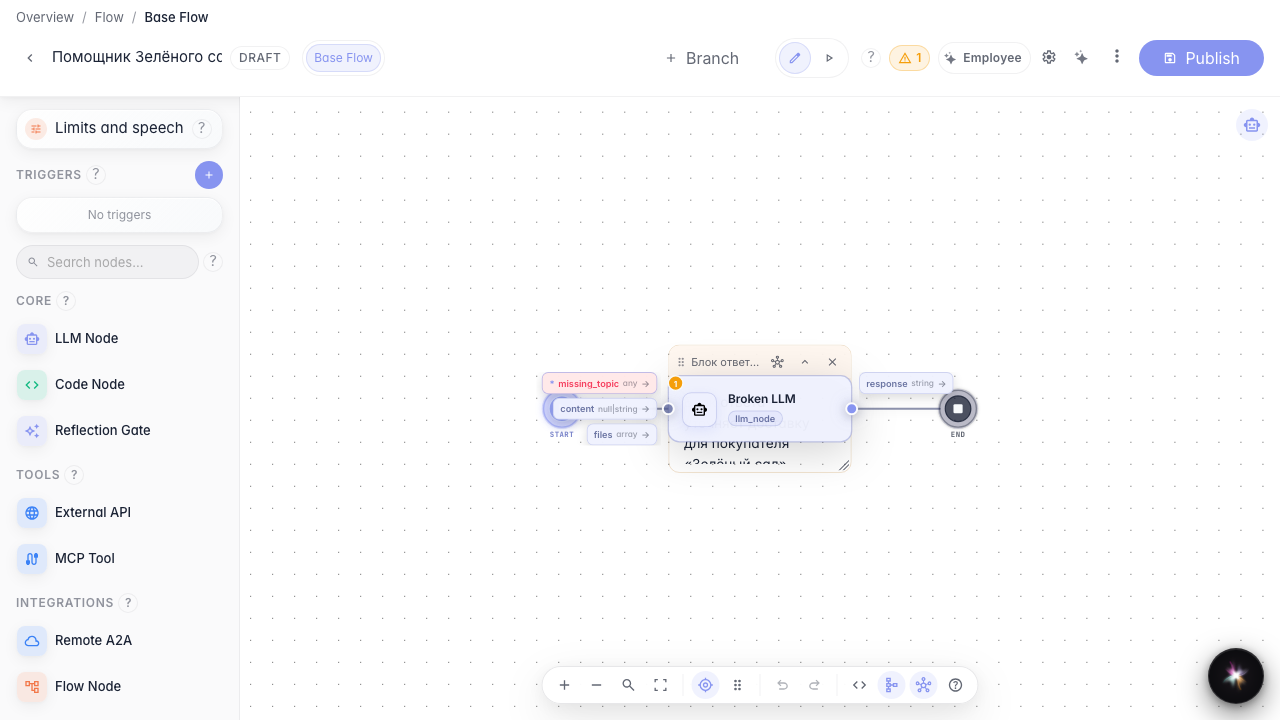The height and width of the screenshot is (720, 1280).
Task: Click the Branch button
Action: click(702, 58)
